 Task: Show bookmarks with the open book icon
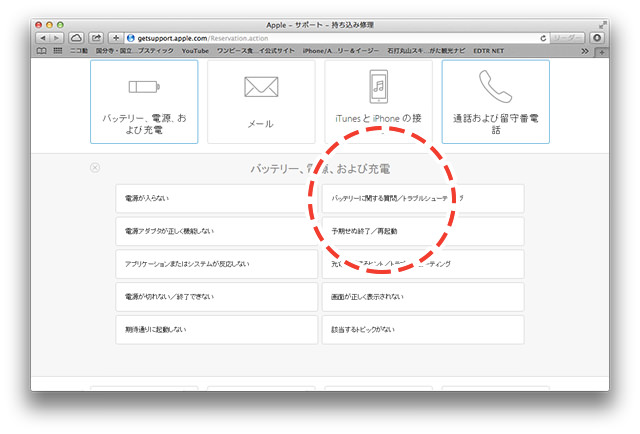42,51
